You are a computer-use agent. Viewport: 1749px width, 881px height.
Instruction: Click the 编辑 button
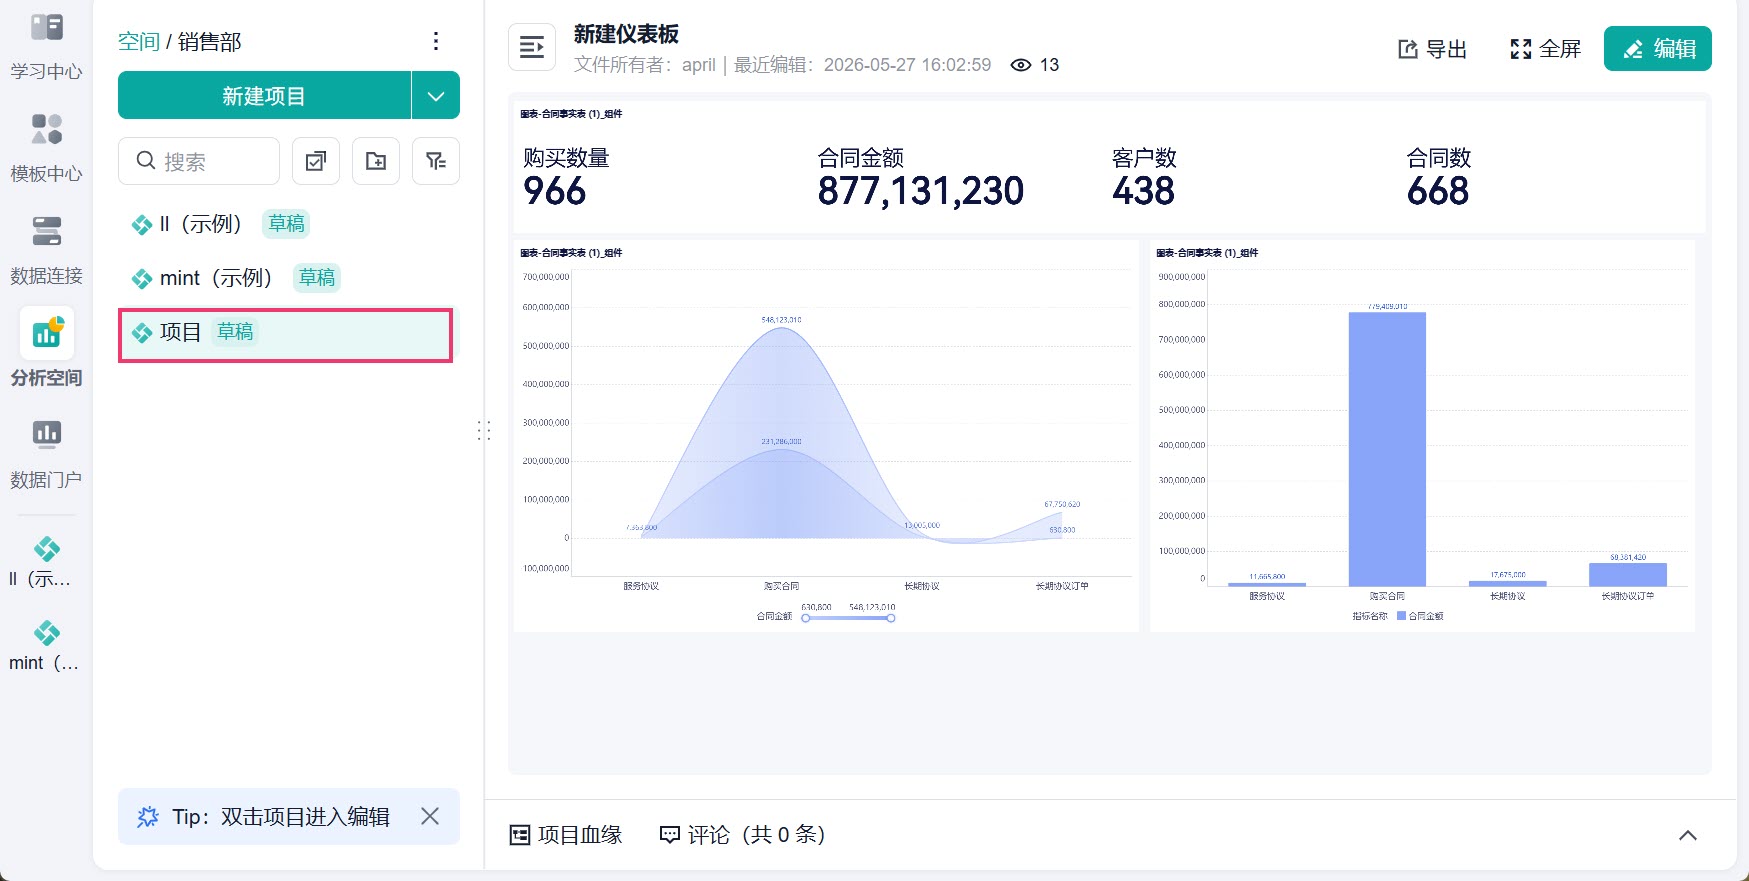[x=1658, y=49]
